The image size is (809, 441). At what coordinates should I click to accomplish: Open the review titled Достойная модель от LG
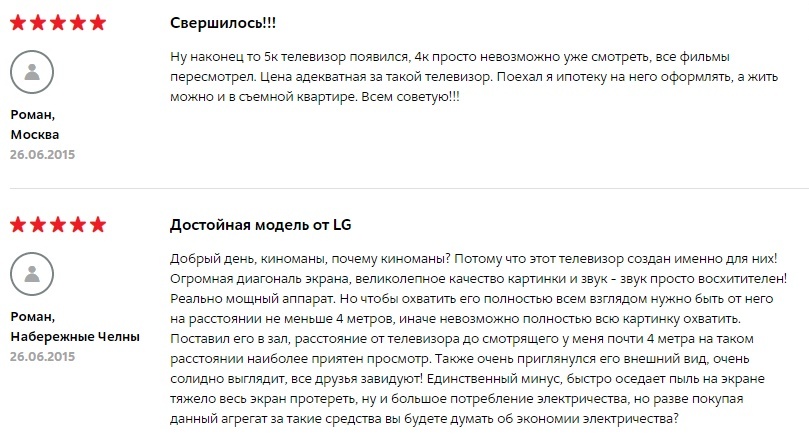[261, 225]
